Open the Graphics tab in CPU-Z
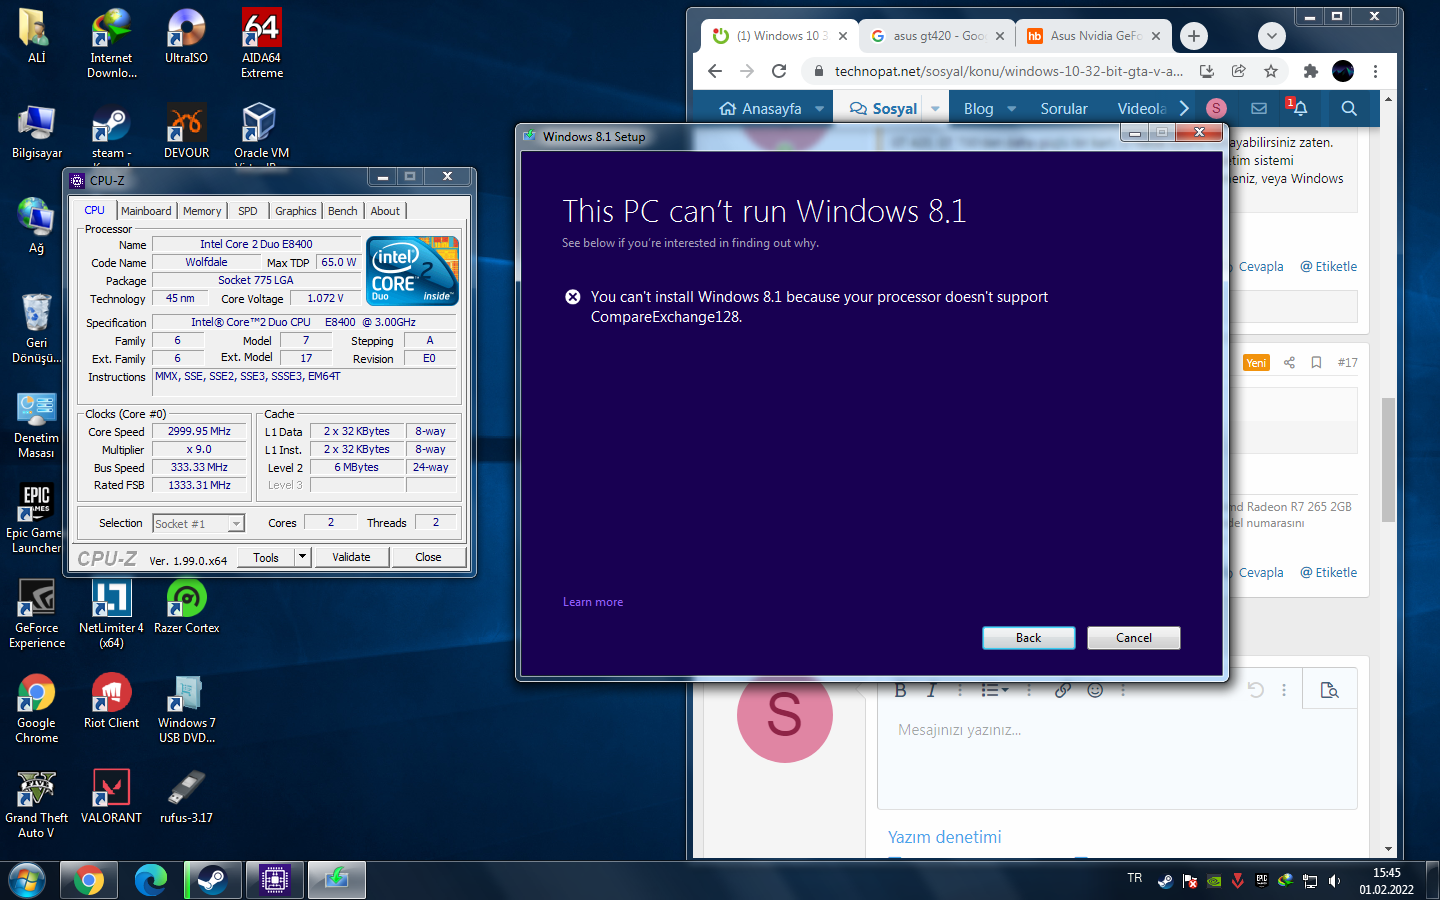Image resolution: width=1440 pixels, height=900 pixels. tap(296, 211)
